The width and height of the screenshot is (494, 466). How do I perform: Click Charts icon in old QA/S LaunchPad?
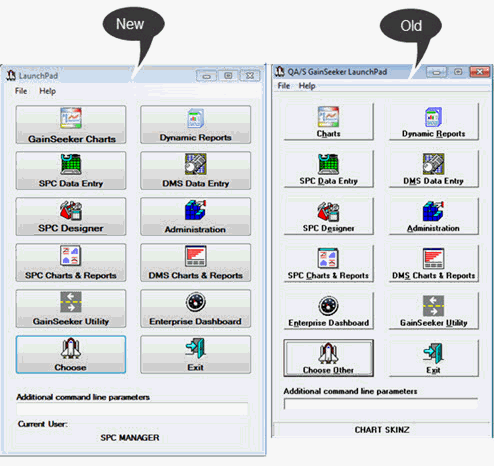pos(328,117)
